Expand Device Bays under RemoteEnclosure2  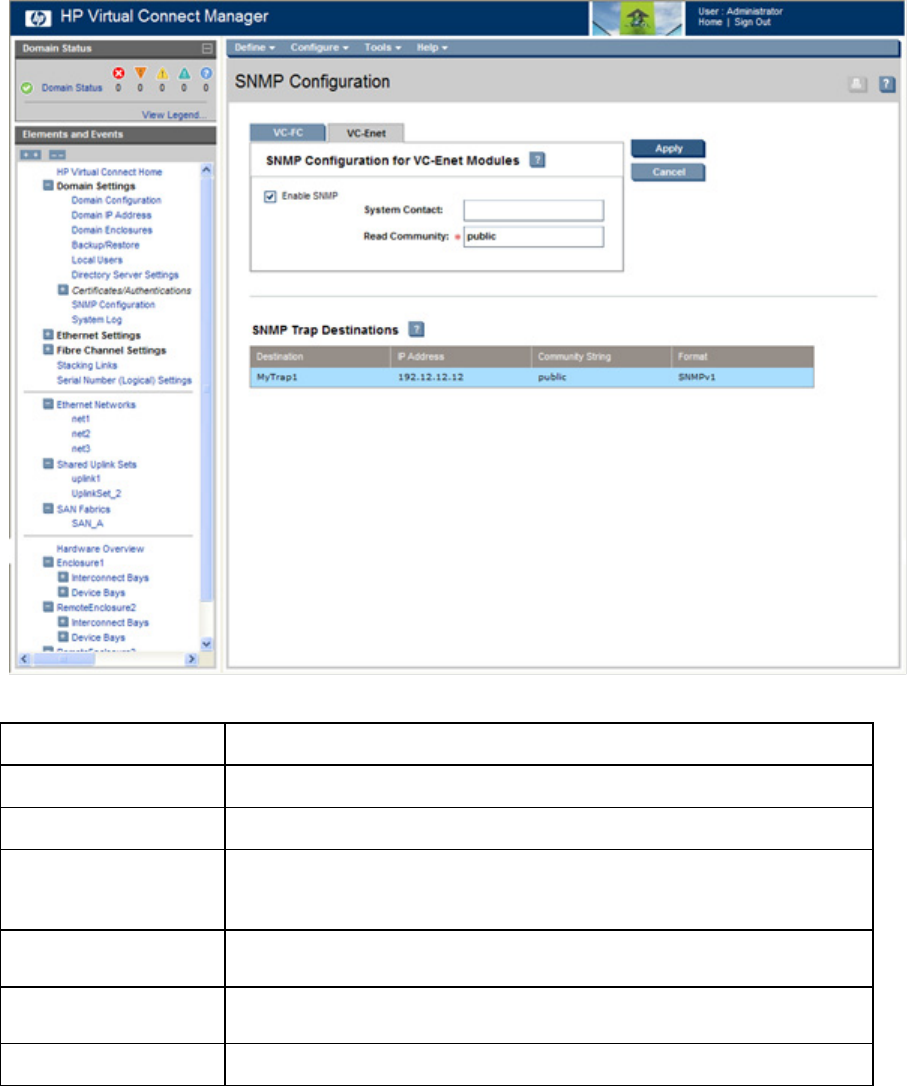[63, 637]
